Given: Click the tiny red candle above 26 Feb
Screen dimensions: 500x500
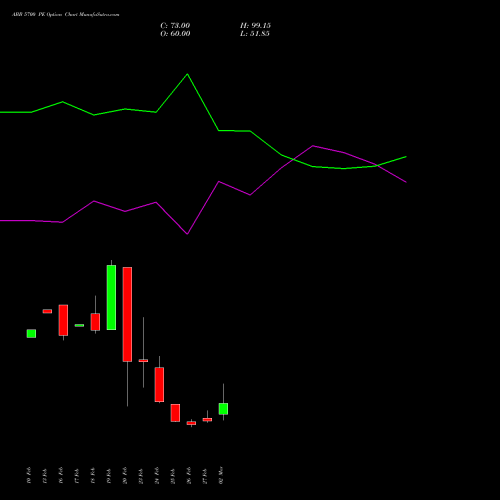Looking at the screenshot, I should pyautogui.click(x=191, y=423).
